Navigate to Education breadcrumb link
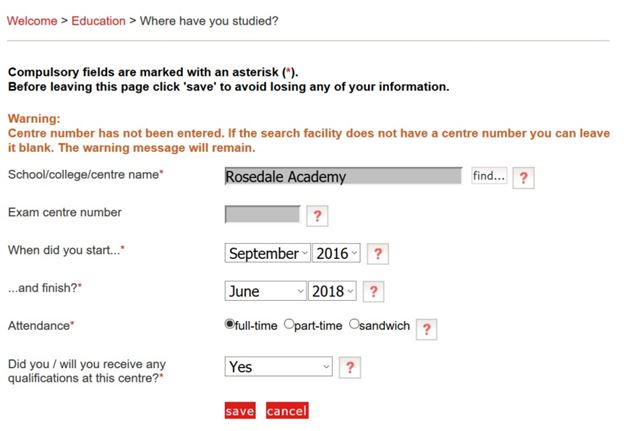 [x=98, y=21]
